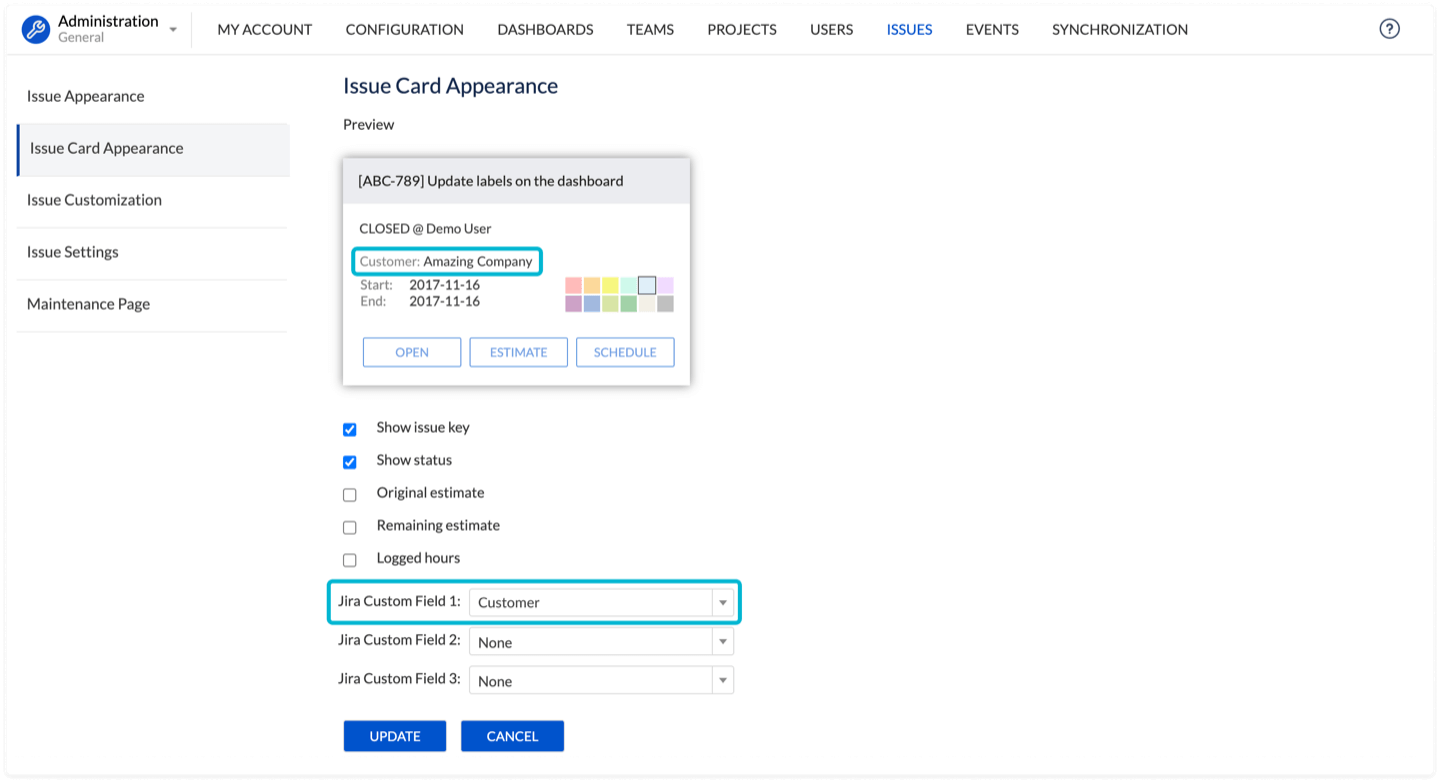Open the Jira Custom Field 1 dropdown
The width and height of the screenshot is (1440, 782).
(x=601, y=602)
